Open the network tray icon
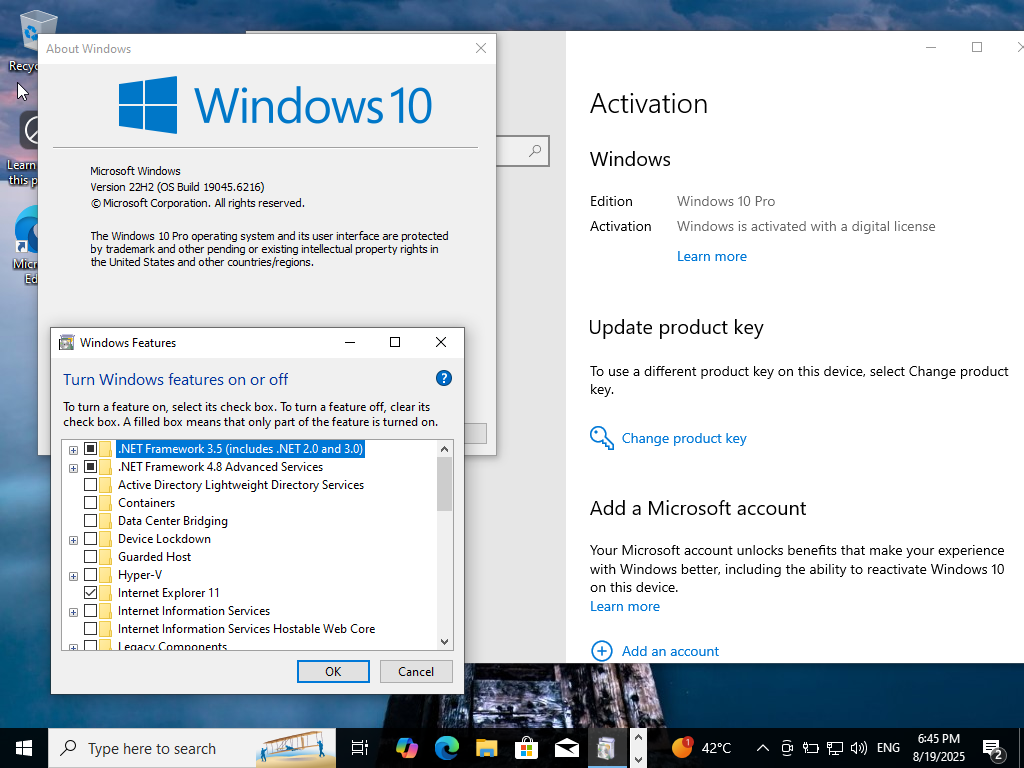 [835, 748]
